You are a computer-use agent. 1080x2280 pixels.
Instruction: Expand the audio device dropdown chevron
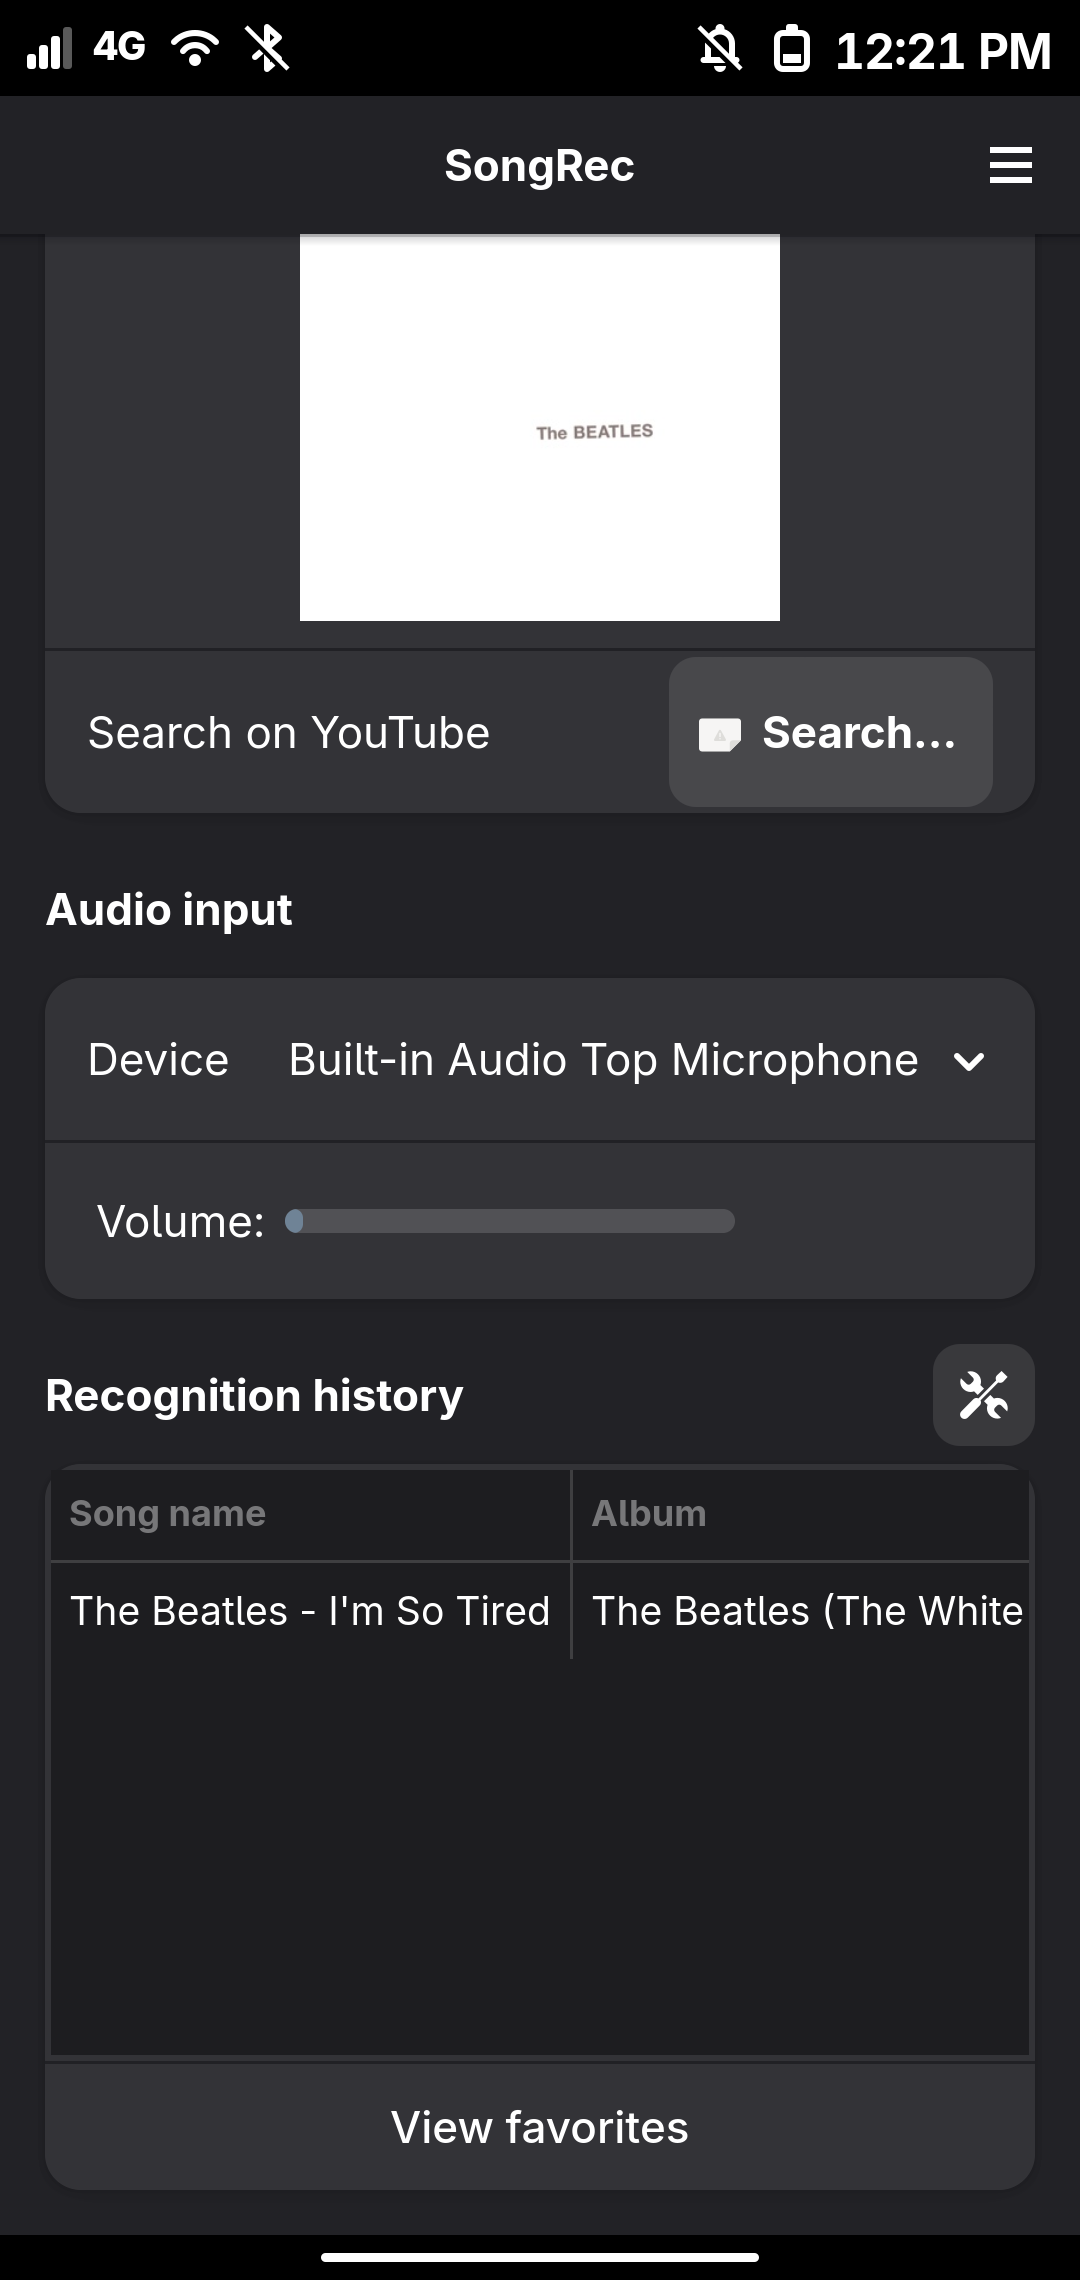click(969, 1061)
